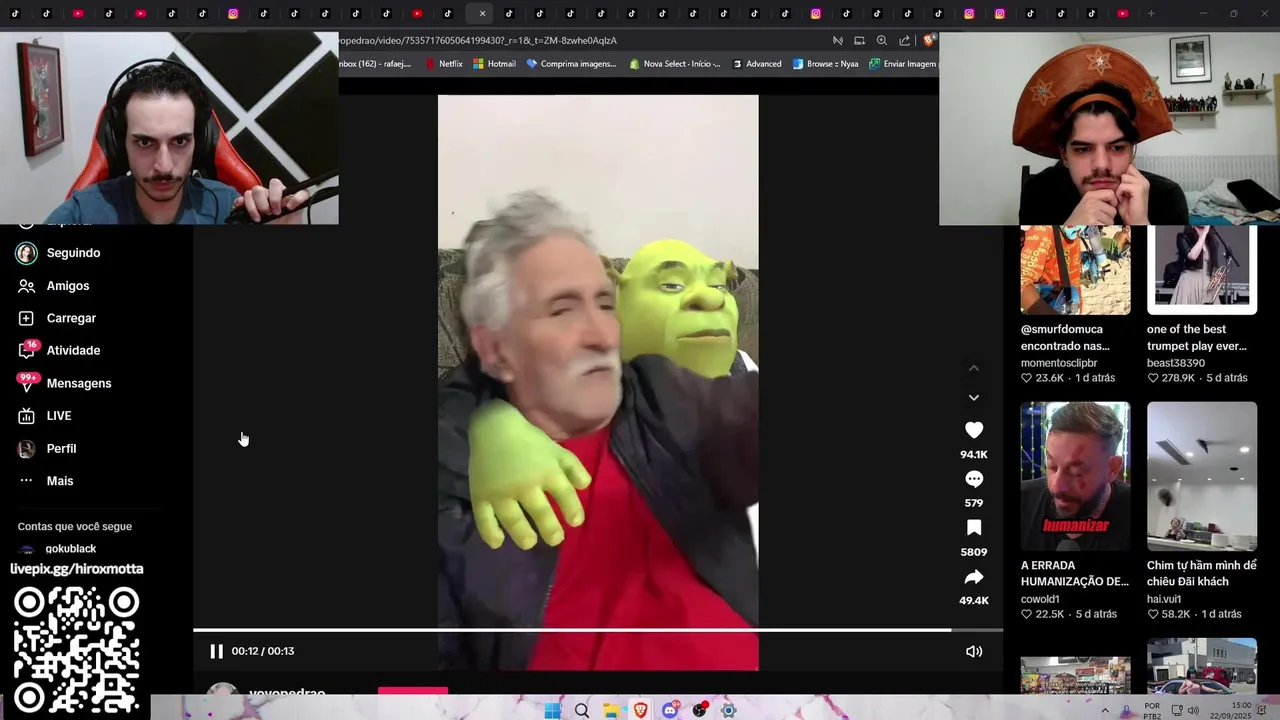Bookmark the video with favorites icon

(974, 528)
